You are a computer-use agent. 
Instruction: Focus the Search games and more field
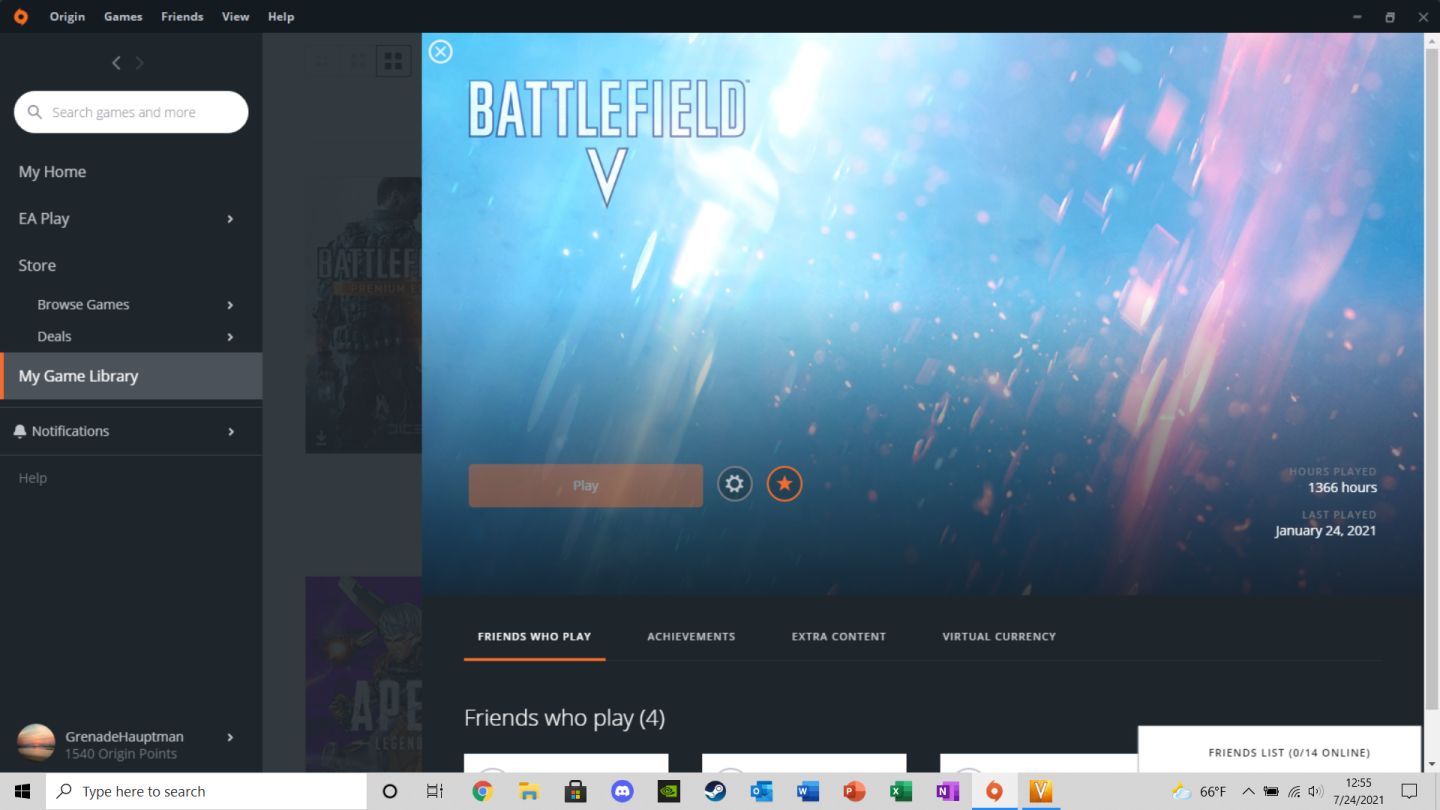131,112
